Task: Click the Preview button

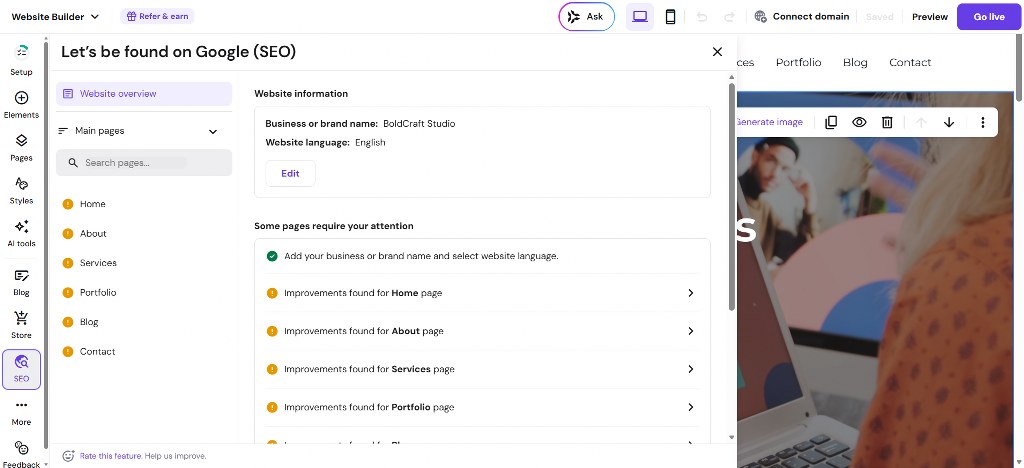Action: (929, 17)
